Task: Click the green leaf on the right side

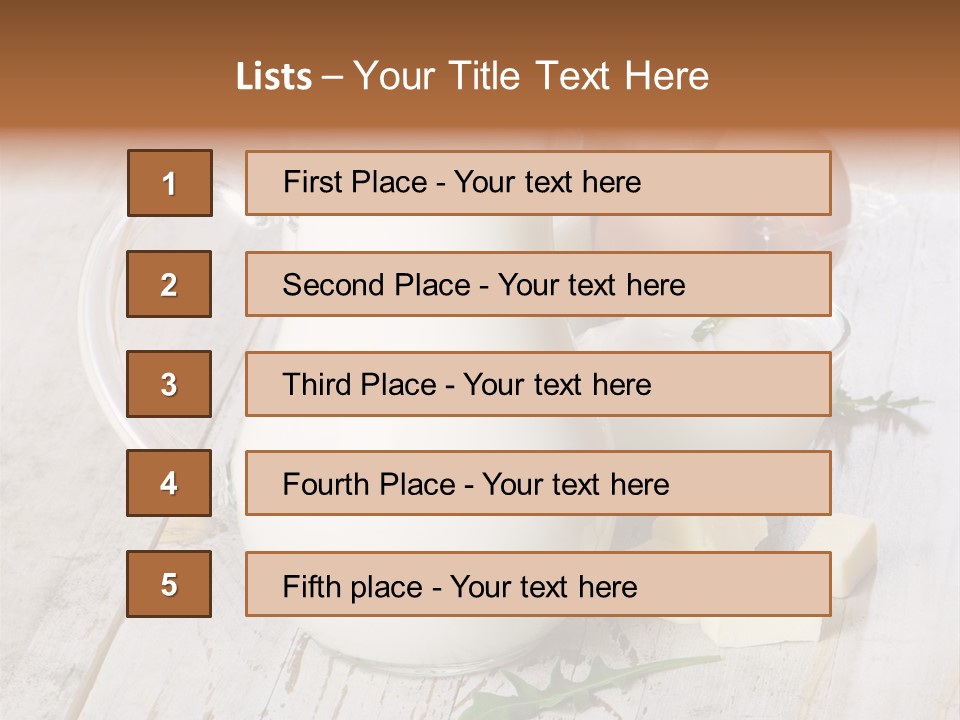Action: 880,405
